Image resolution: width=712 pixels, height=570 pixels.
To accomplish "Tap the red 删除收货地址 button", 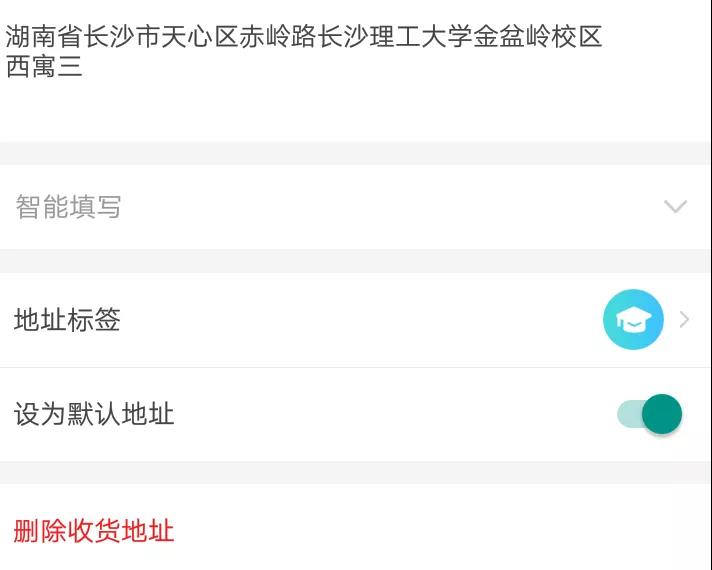I will 94,530.
